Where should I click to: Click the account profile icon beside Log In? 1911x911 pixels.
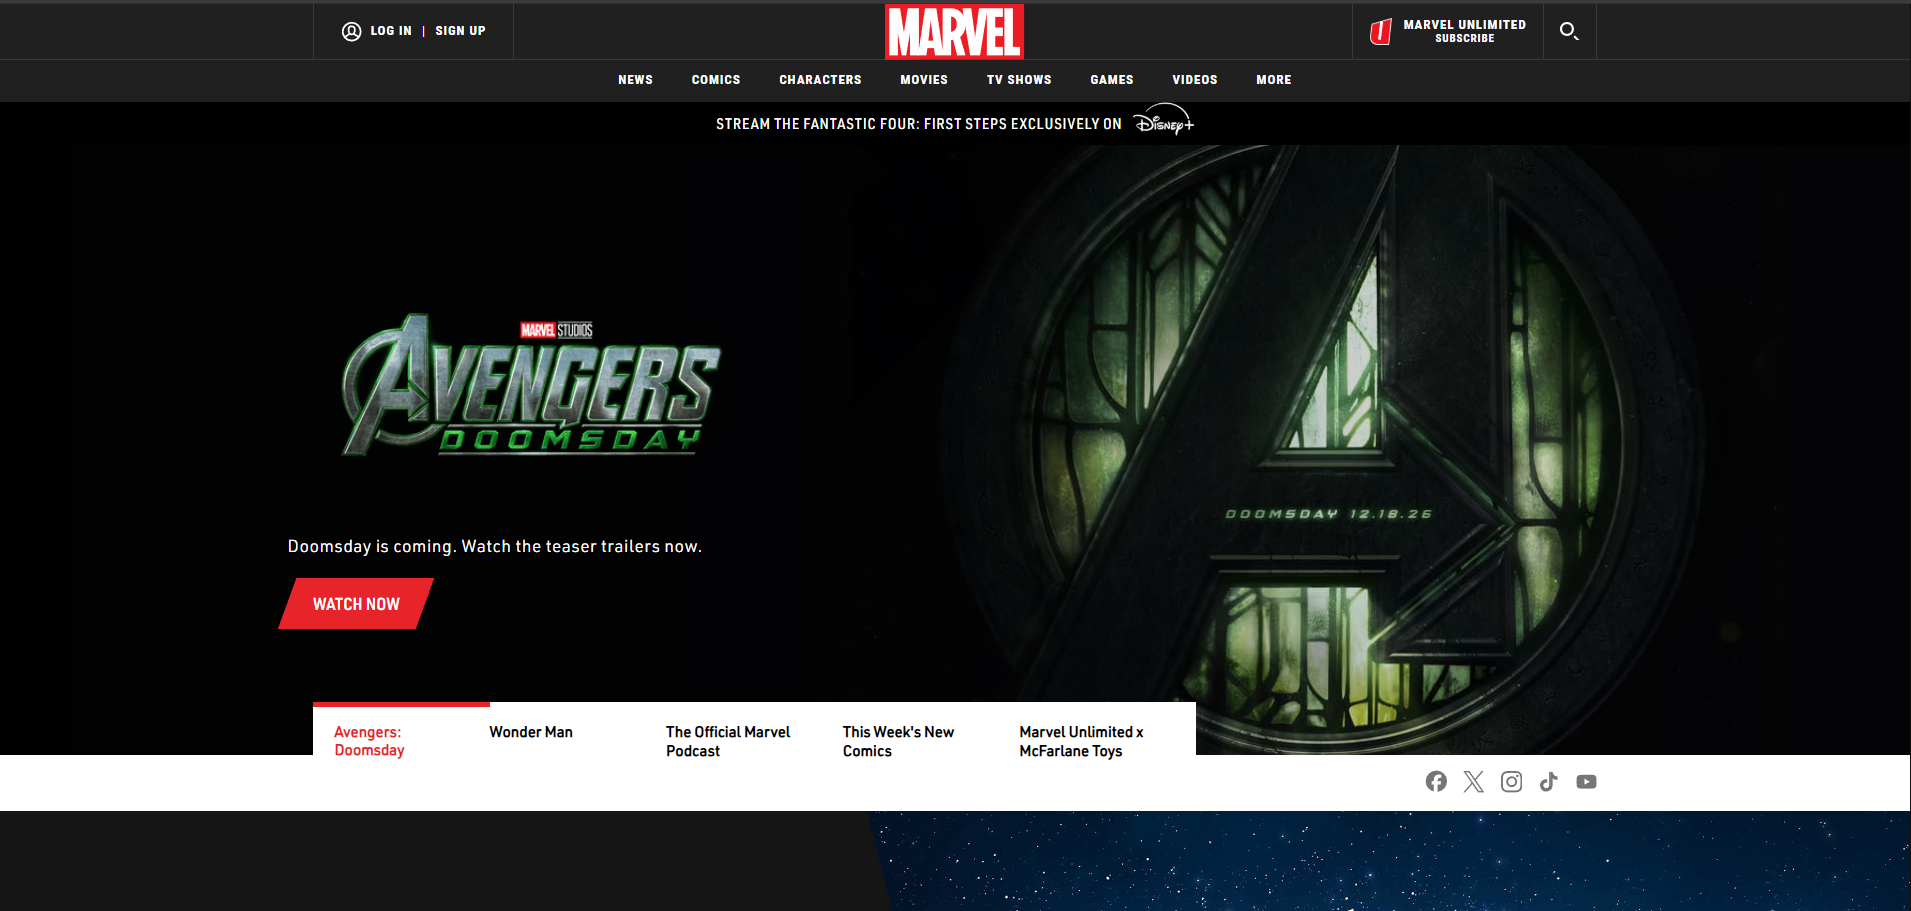(351, 31)
